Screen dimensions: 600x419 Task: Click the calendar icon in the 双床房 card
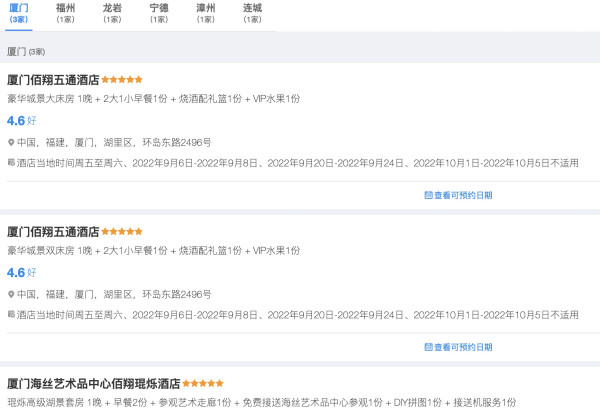pos(428,347)
